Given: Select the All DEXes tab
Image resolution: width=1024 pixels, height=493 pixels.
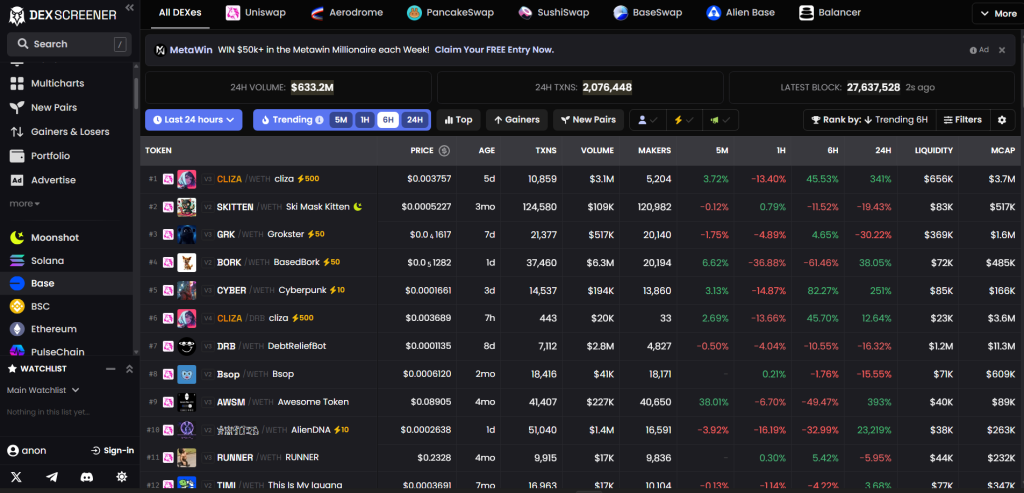Looking at the screenshot, I should point(180,12).
